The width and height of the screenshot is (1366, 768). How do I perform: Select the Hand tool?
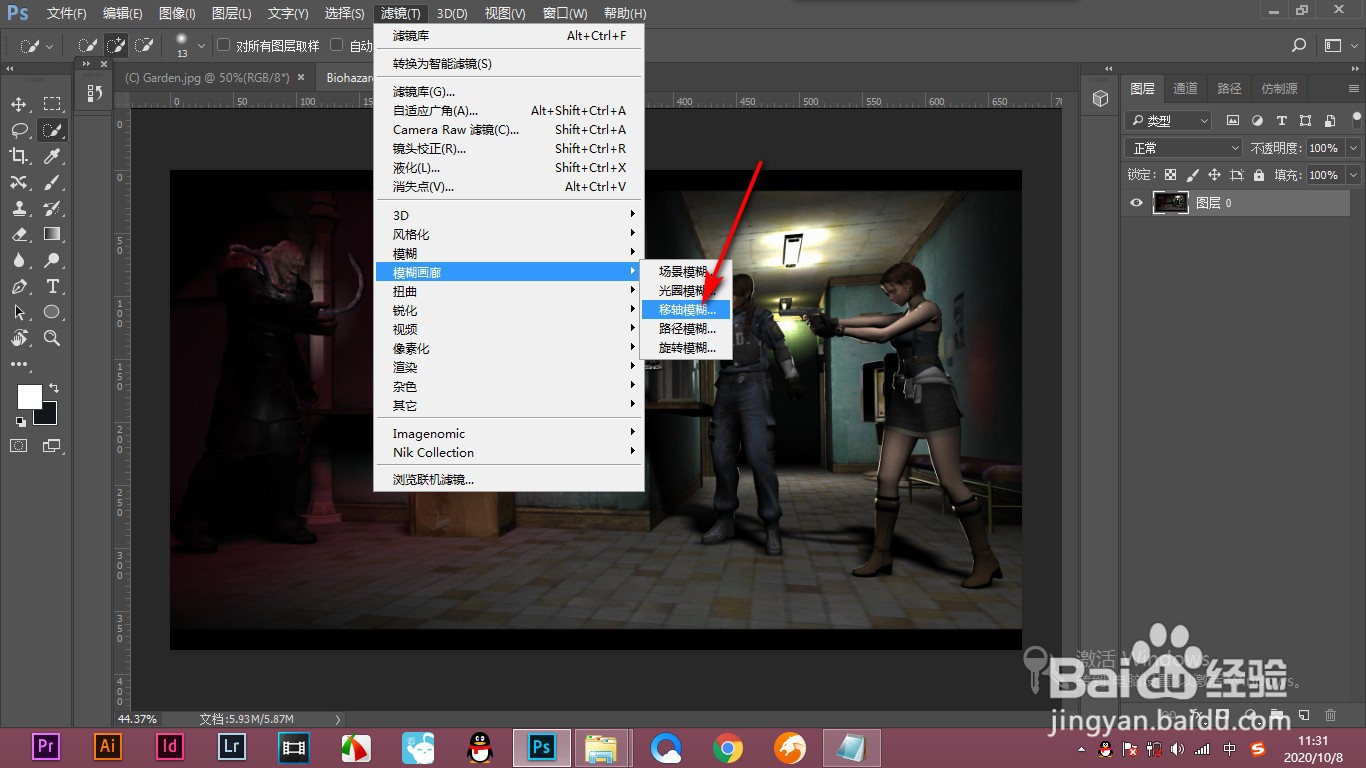pyautogui.click(x=19, y=338)
